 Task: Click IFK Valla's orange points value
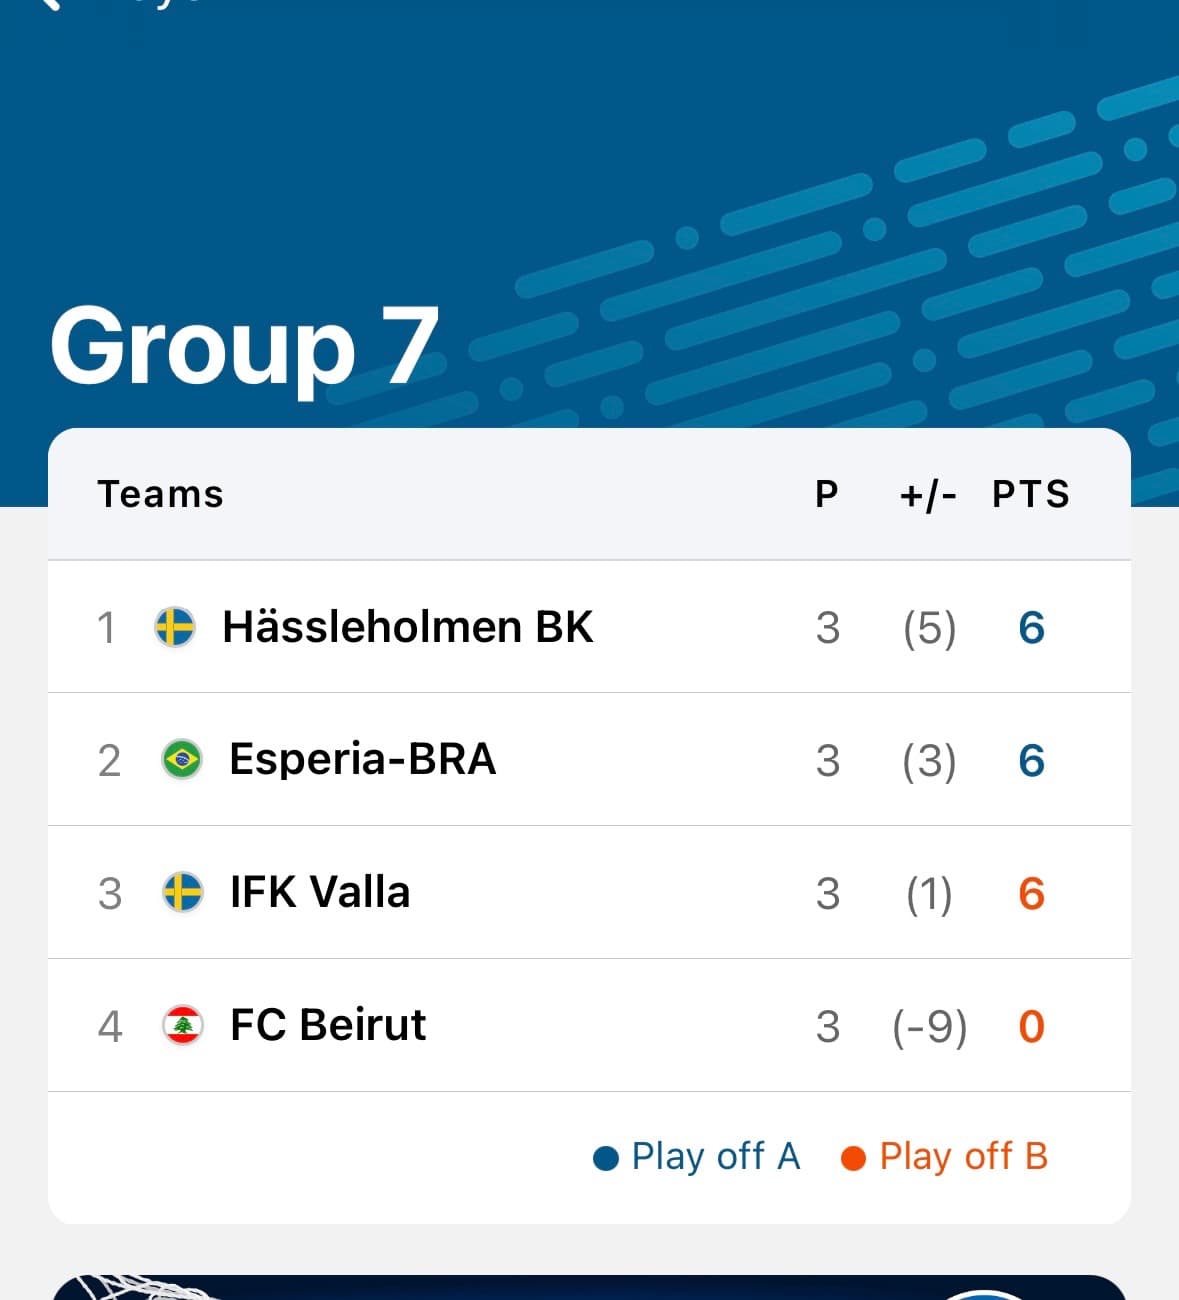coord(1031,893)
